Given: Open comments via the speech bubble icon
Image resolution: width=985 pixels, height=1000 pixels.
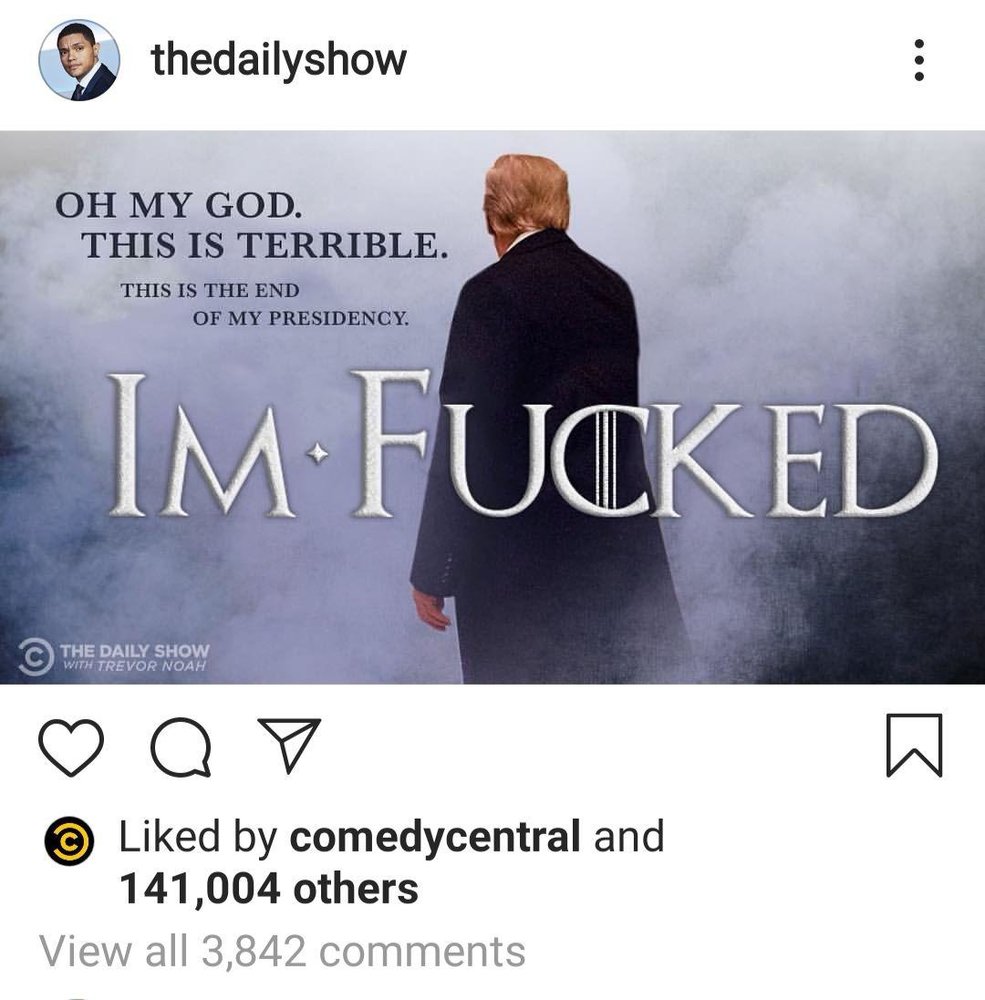Looking at the screenshot, I should point(181,747).
